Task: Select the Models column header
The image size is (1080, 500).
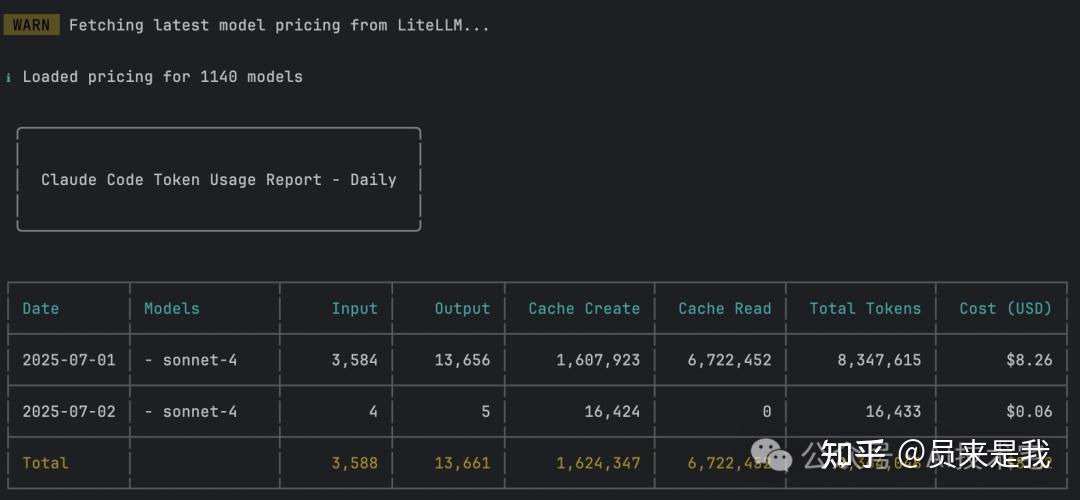Action: click(172, 308)
